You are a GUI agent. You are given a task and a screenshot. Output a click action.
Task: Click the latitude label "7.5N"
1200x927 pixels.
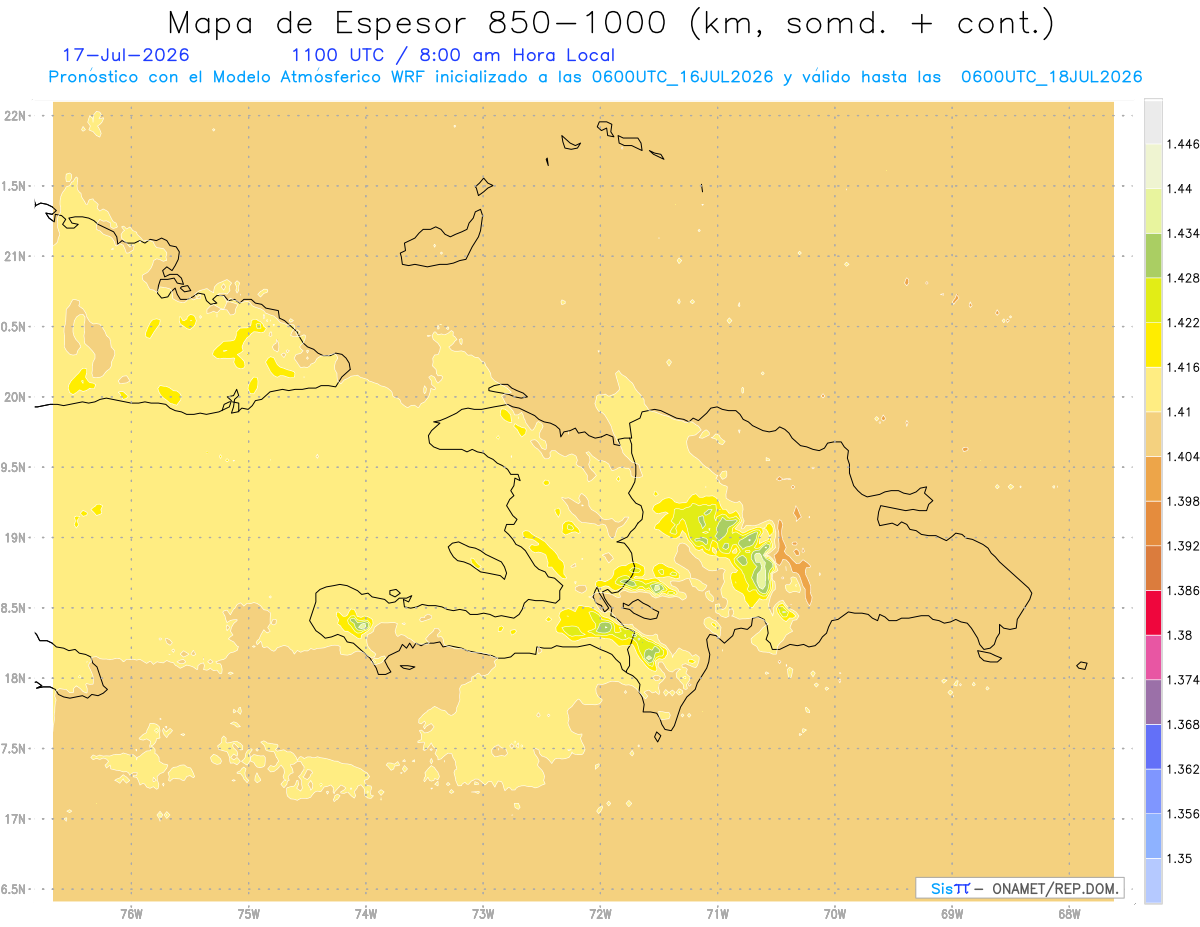15,749
